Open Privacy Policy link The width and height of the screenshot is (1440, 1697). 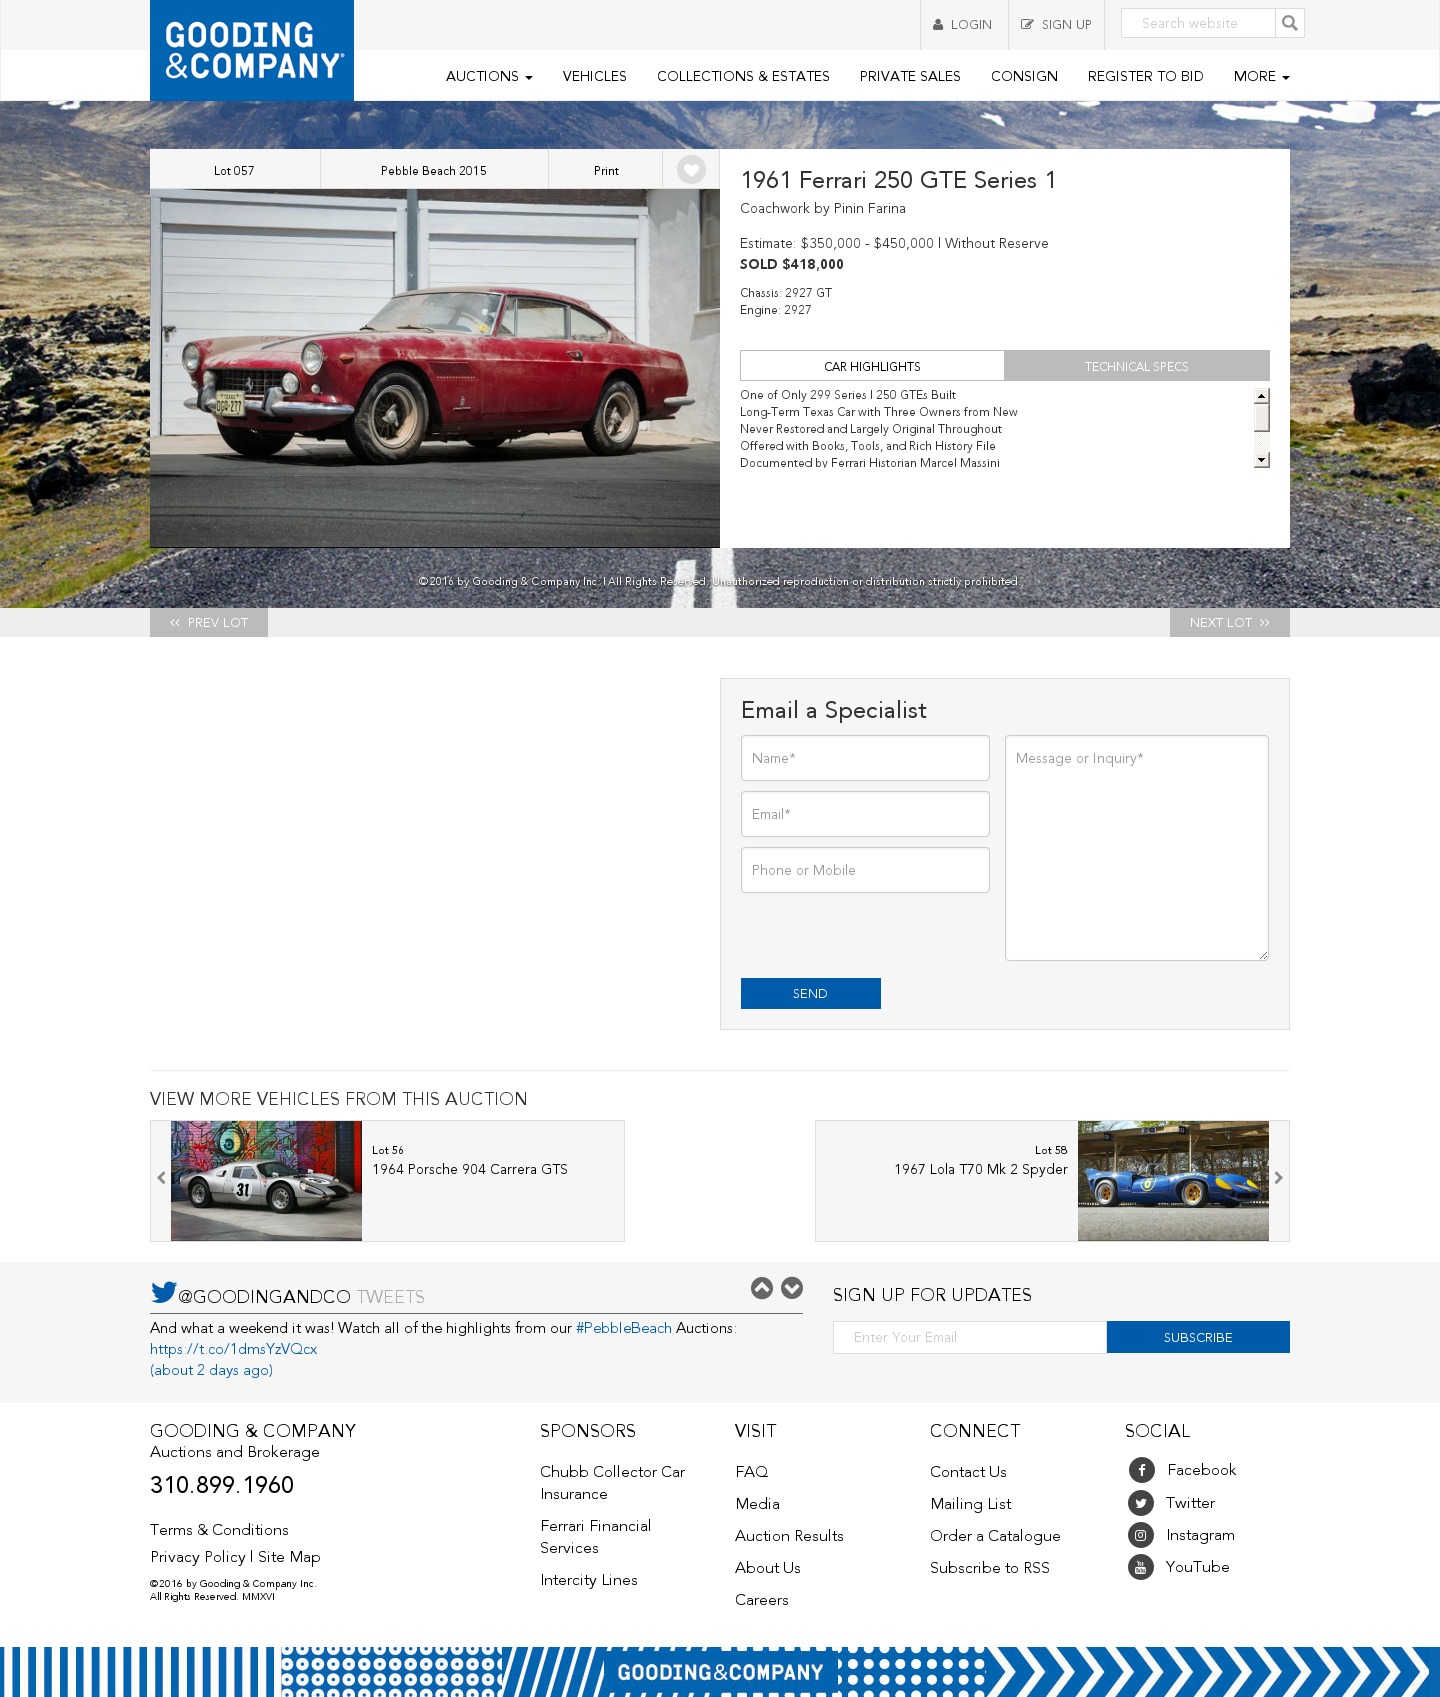pos(198,1557)
